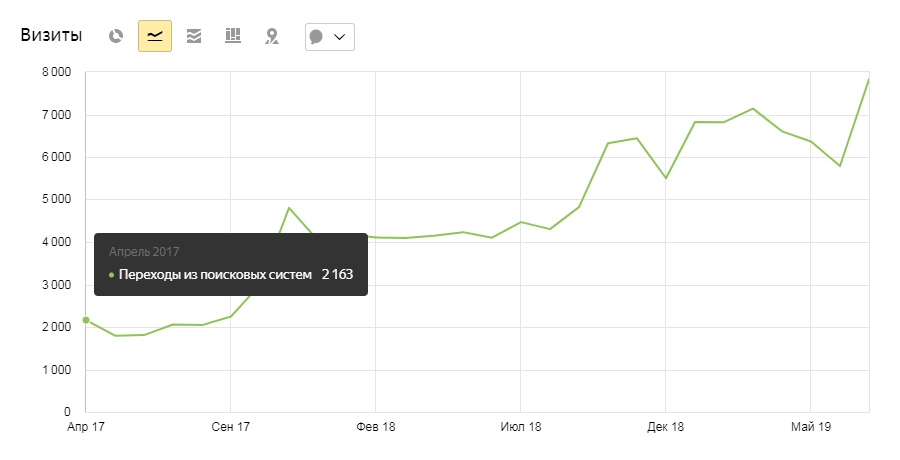The height and width of the screenshot is (460, 900).
Task: Select the line chart view icon
Action: click(x=155, y=36)
